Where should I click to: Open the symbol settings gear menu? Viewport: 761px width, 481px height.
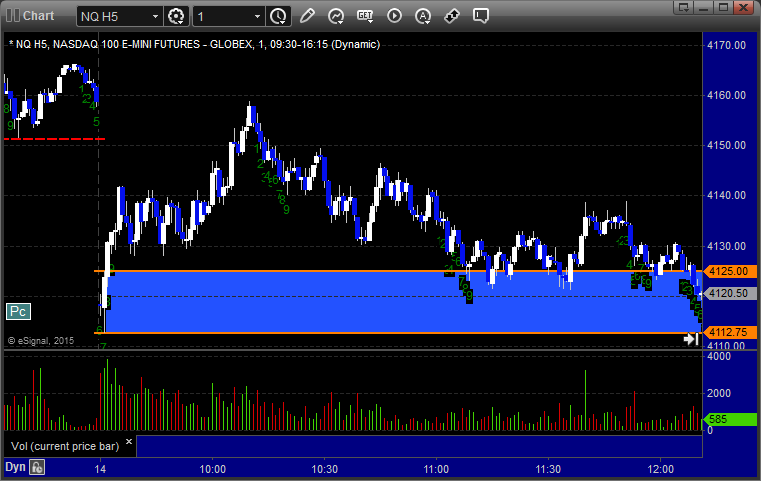tap(176, 16)
